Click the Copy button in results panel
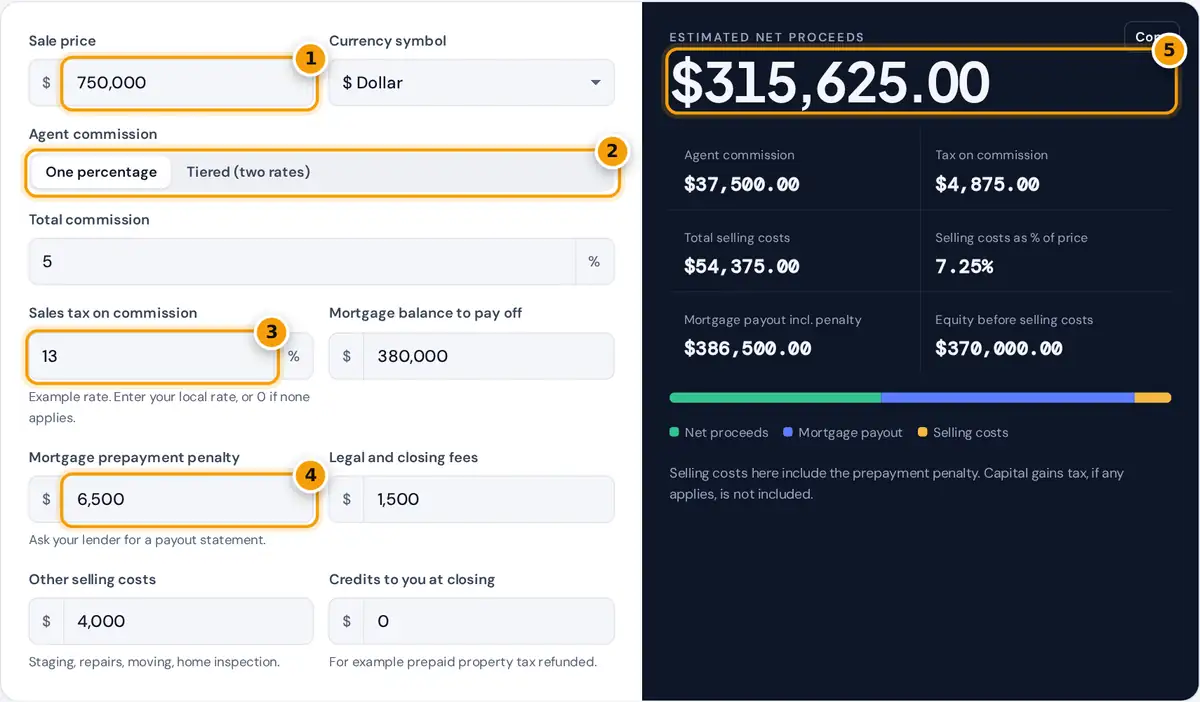1200x702 pixels. pyautogui.click(x=1151, y=36)
